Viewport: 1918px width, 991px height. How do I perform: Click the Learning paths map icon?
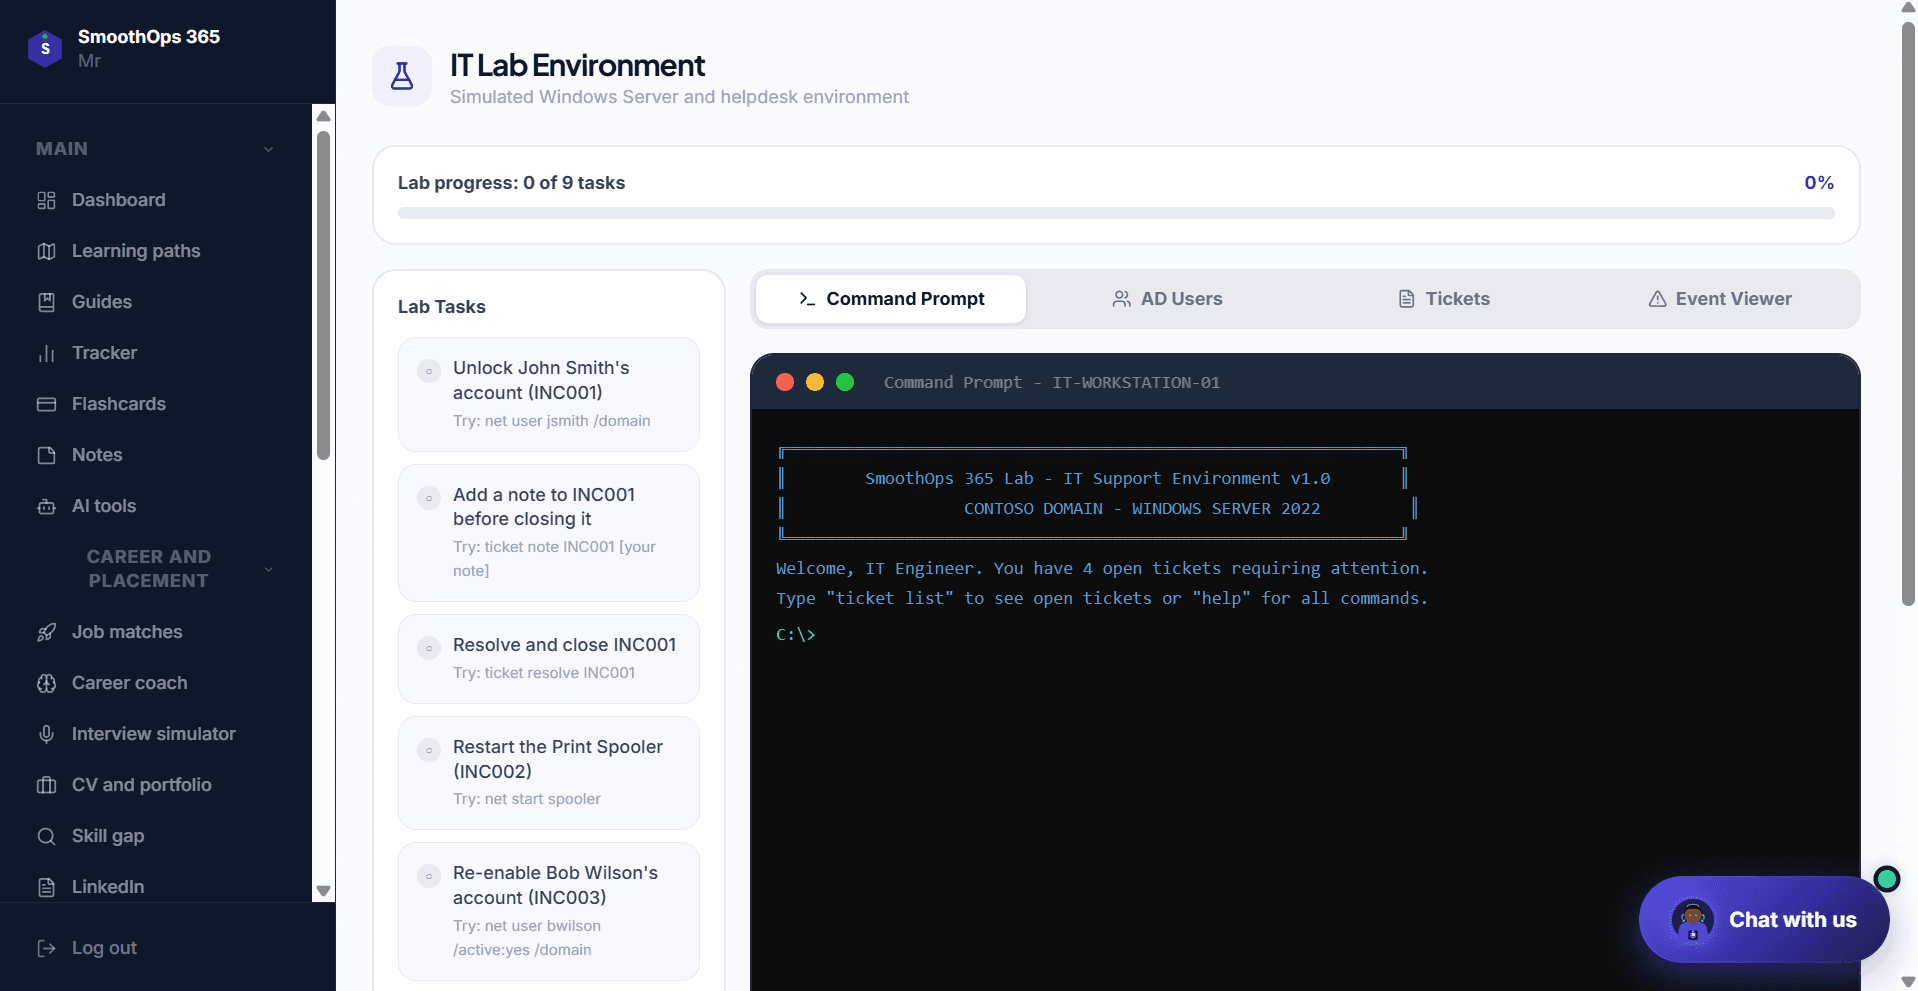(46, 251)
